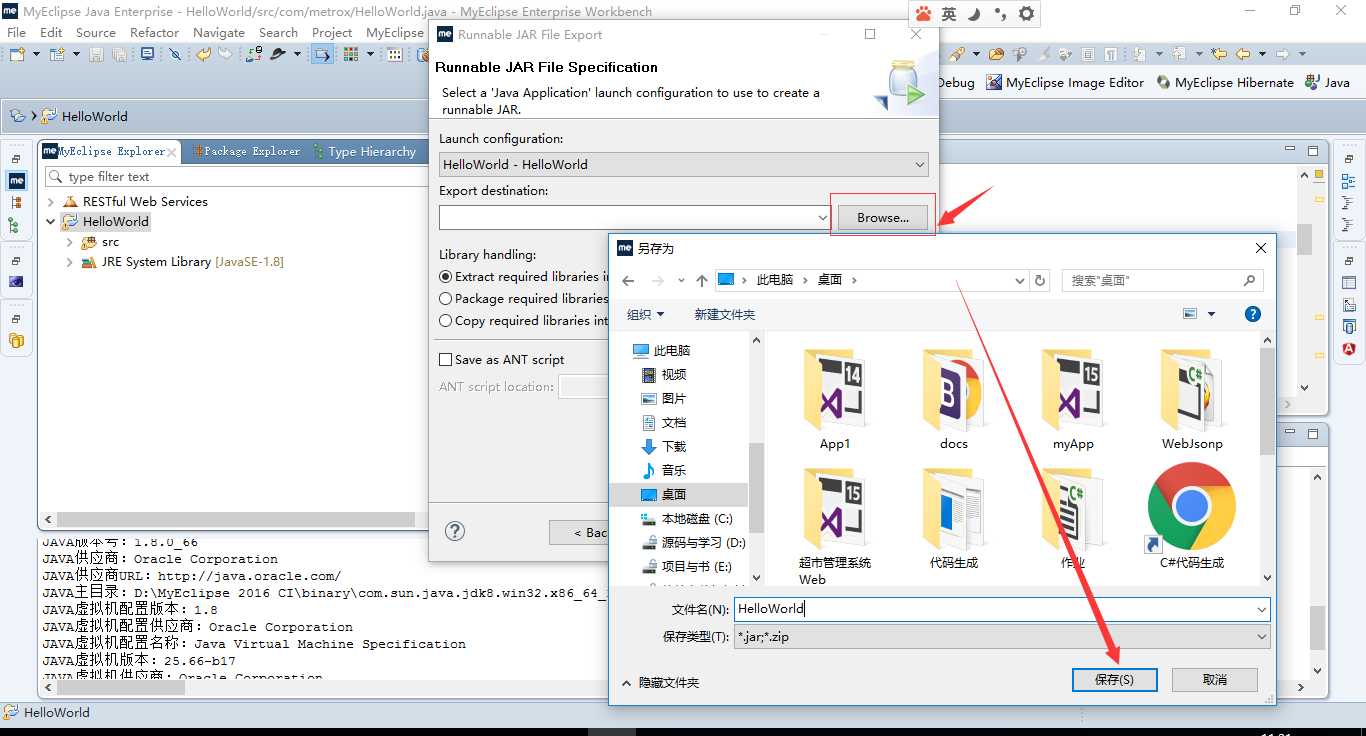This screenshot has height=736, width=1366.
Task: Click the red Angular icon in right sidebar
Action: click(1349, 348)
